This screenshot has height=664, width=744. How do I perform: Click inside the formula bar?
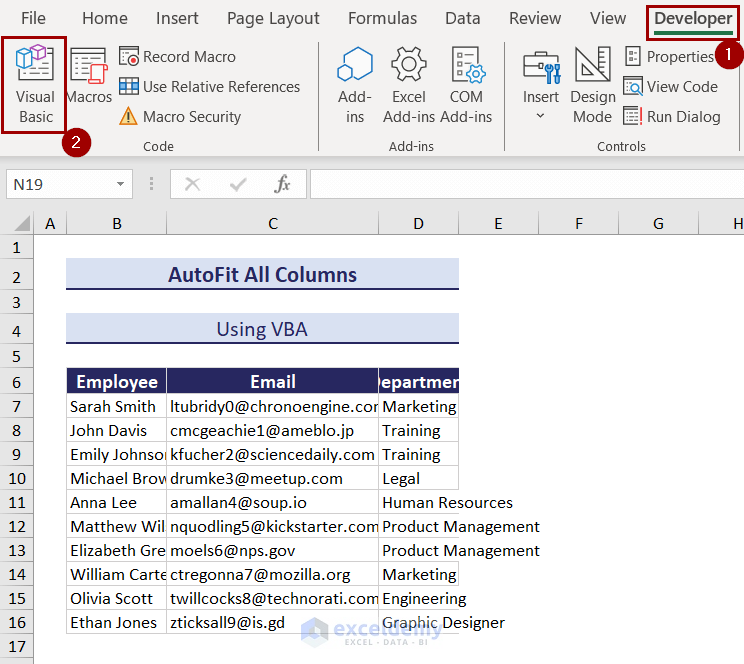[527, 184]
